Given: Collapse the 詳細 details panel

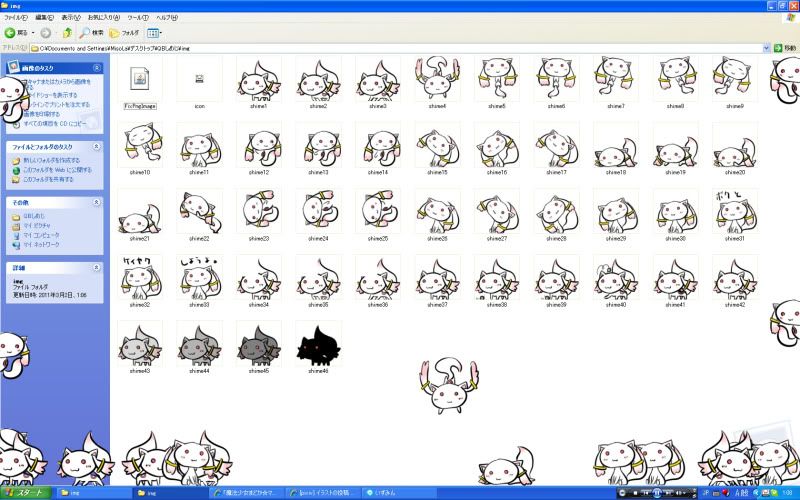Looking at the screenshot, I should [x=96, y=268].
